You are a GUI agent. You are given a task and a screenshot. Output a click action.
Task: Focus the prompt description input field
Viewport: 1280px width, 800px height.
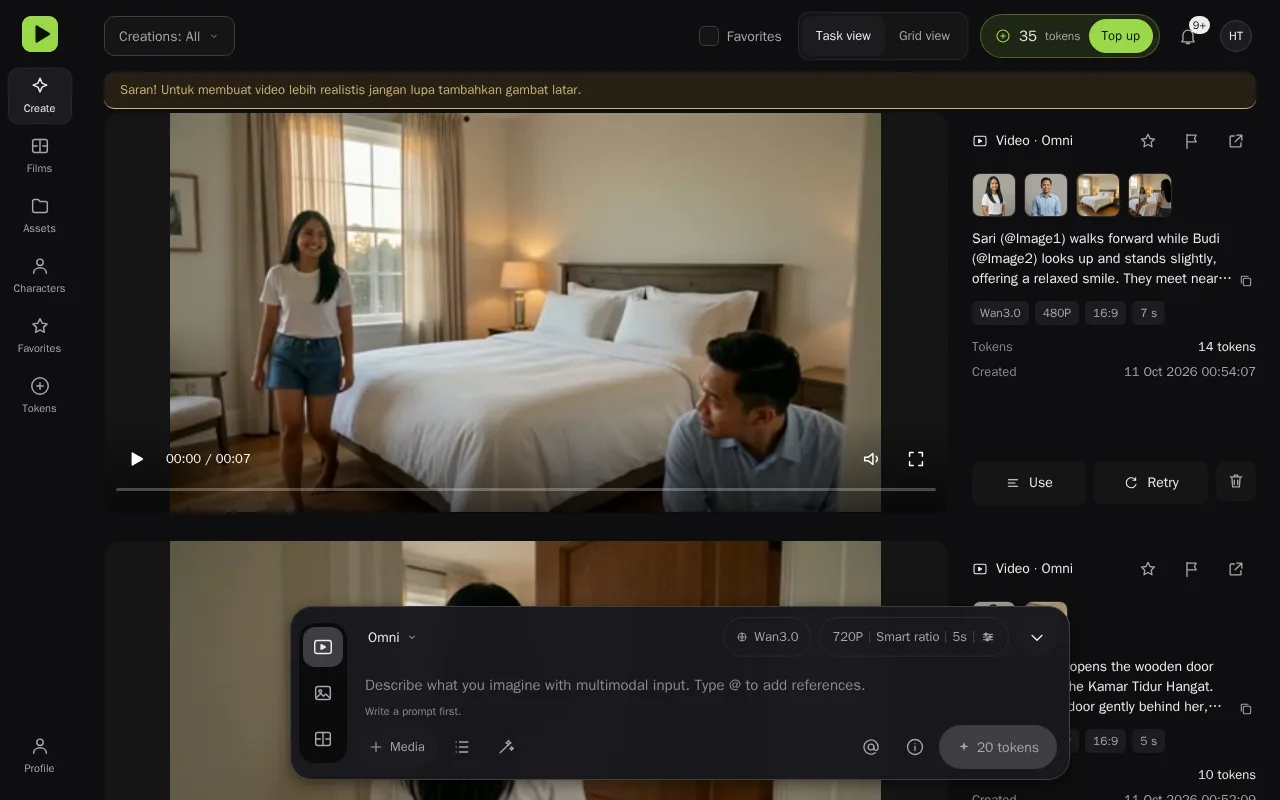[x=710, y=685]
